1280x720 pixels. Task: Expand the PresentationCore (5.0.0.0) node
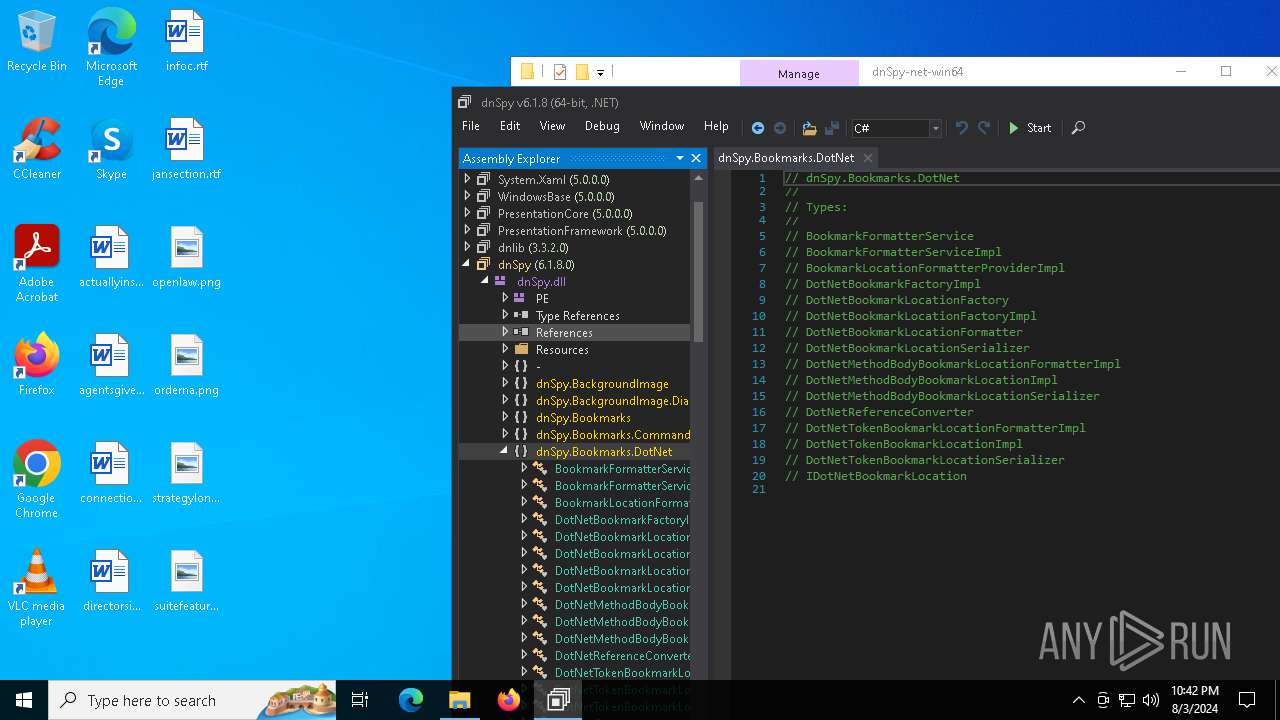[467, 214]
